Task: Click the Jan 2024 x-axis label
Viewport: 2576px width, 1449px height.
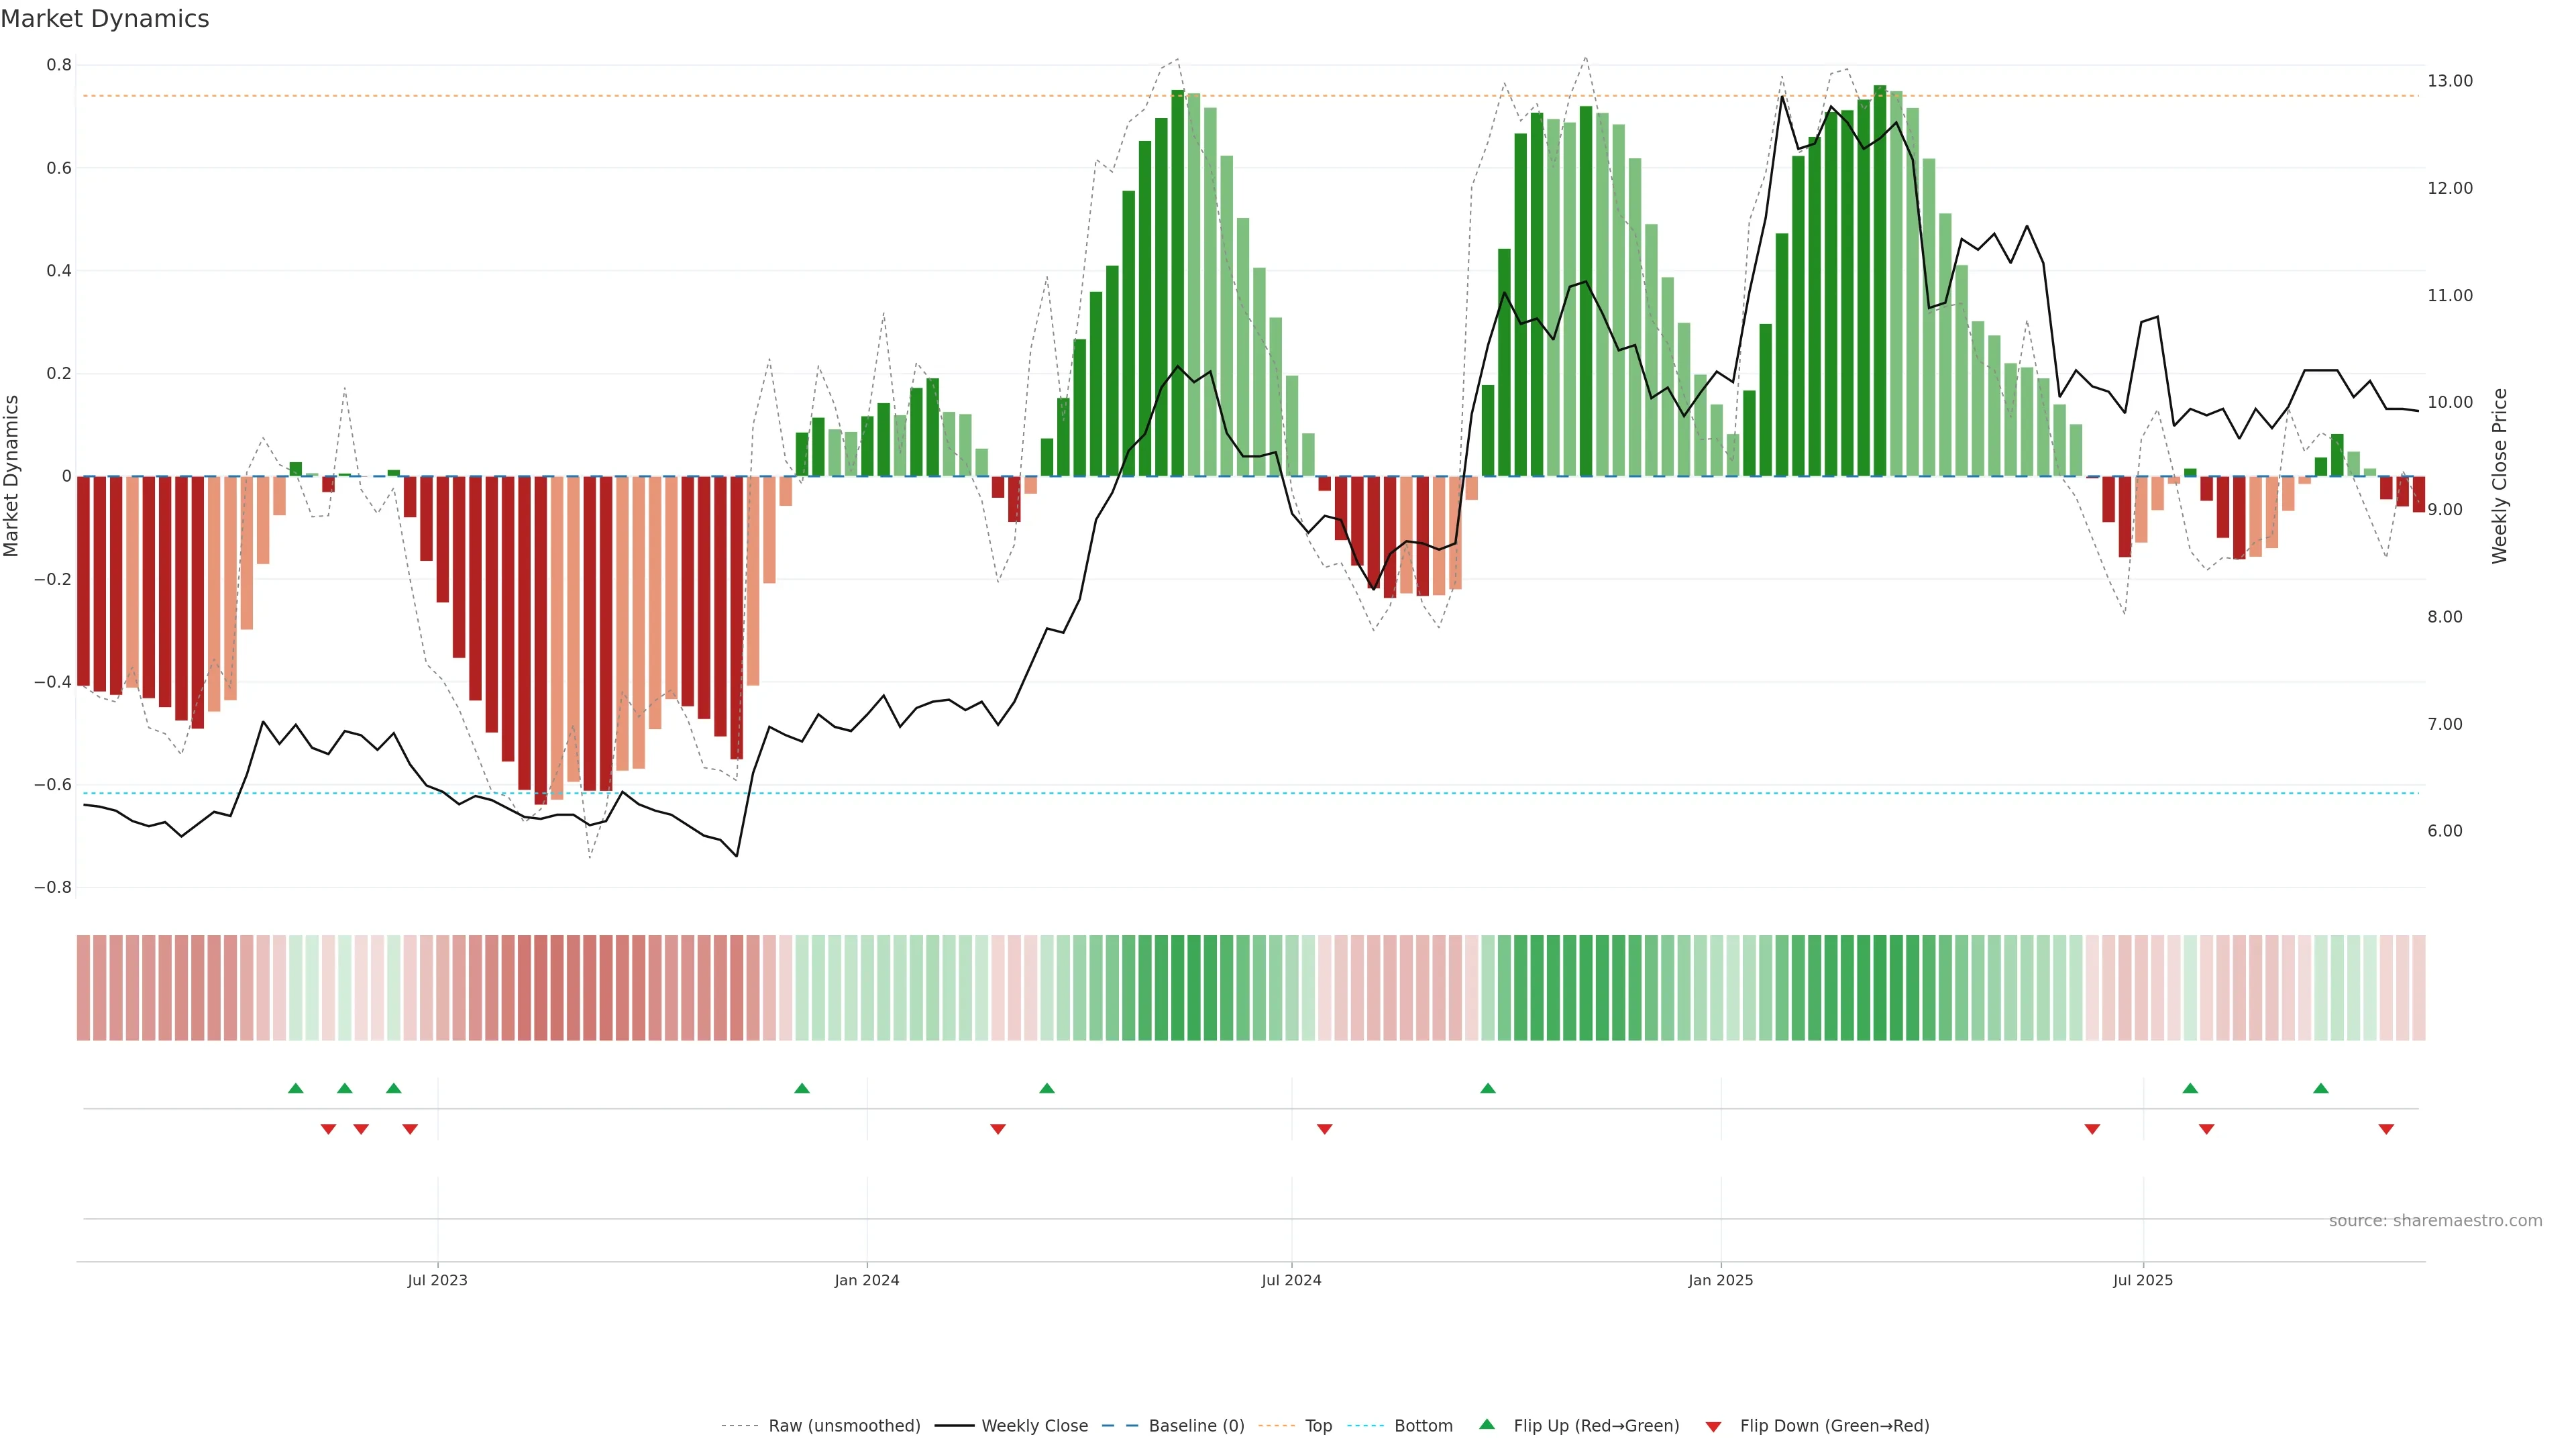Action: [867, 1280]
